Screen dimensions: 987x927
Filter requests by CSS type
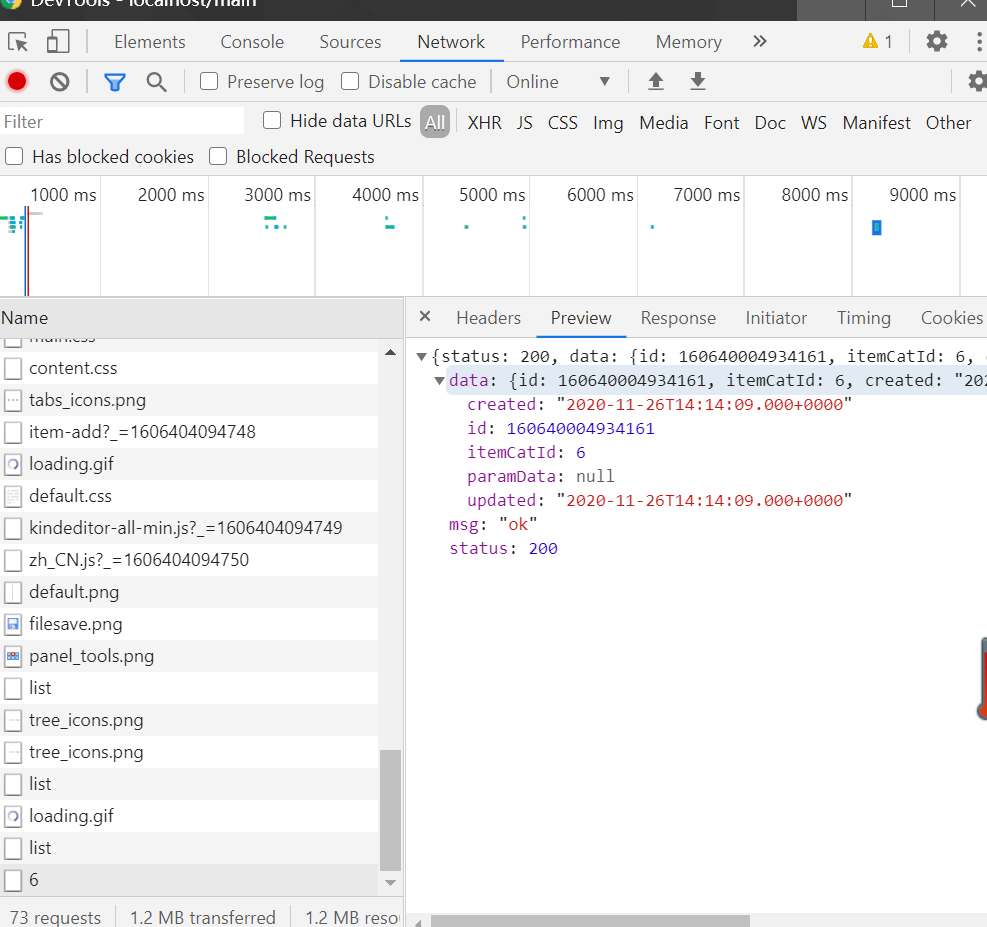563,123
